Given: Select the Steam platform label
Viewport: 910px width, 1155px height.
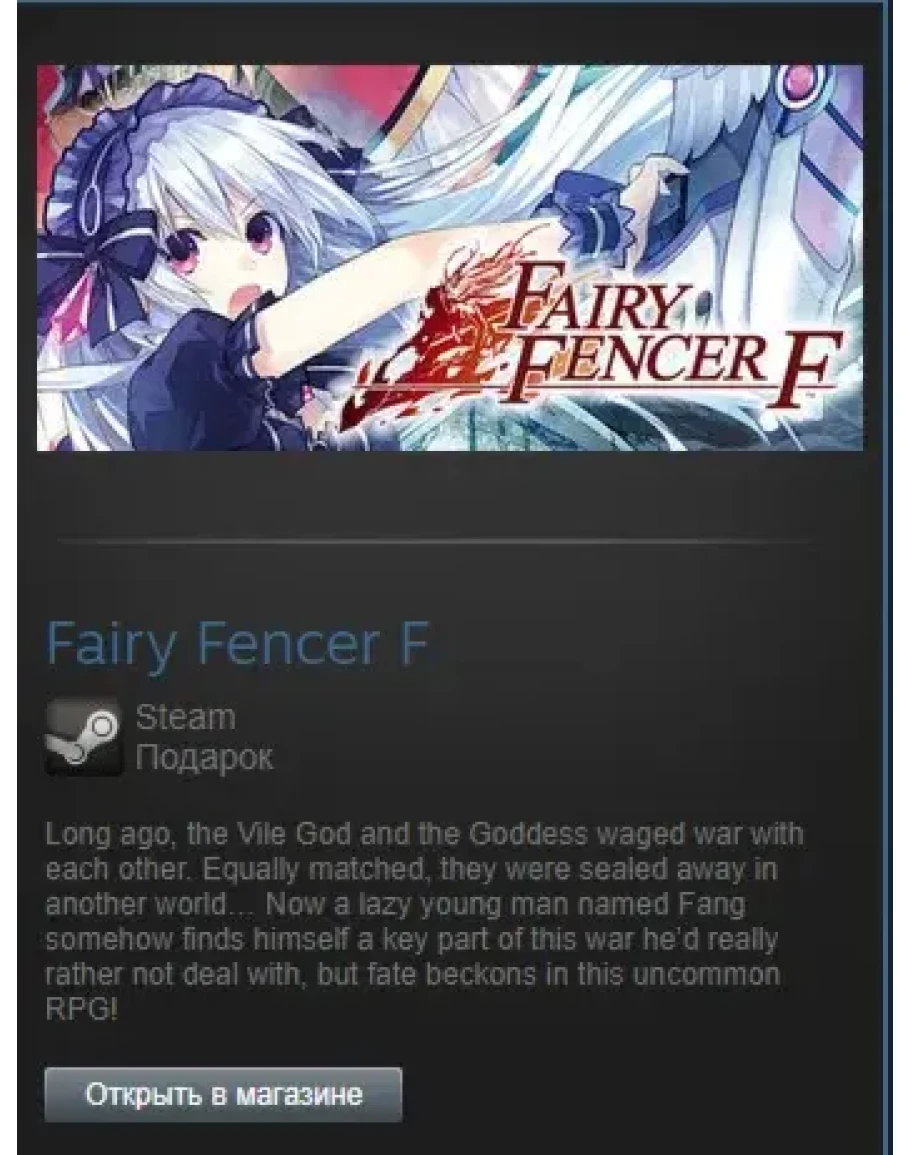Looking at the screenshot, I should click(185, 717).
